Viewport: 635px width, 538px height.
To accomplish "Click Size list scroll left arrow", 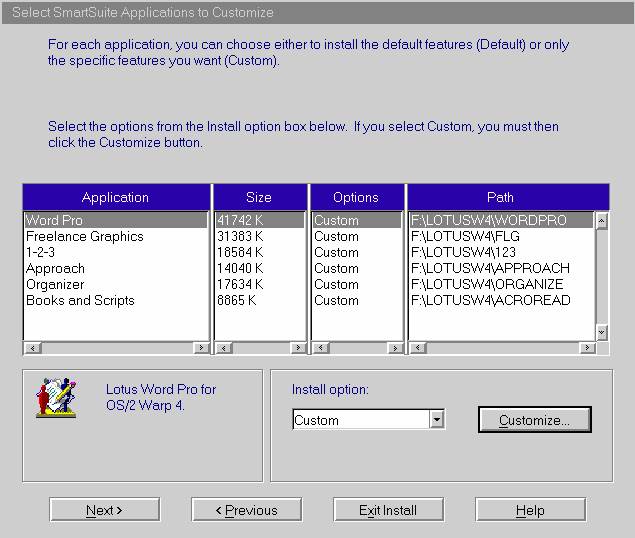I will [x=224, y=348].
